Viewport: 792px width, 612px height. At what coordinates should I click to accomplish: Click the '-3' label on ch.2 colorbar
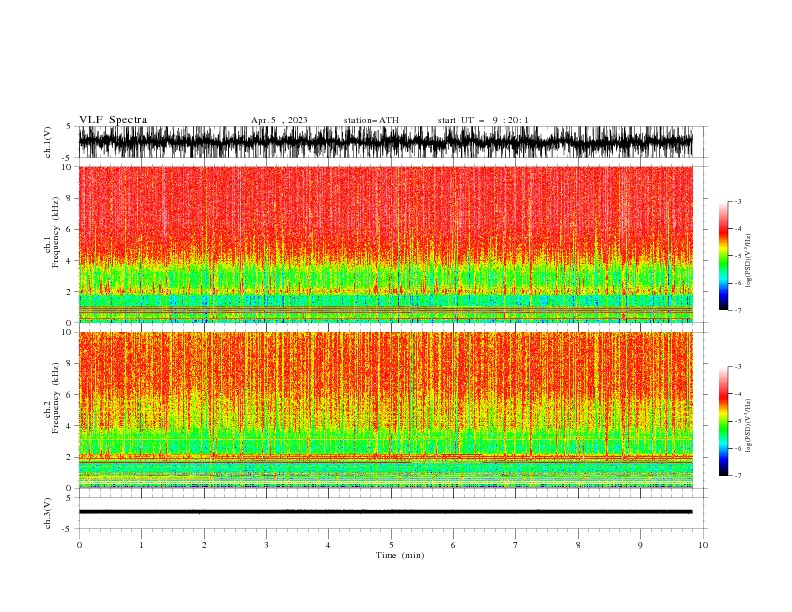(737, 367)
